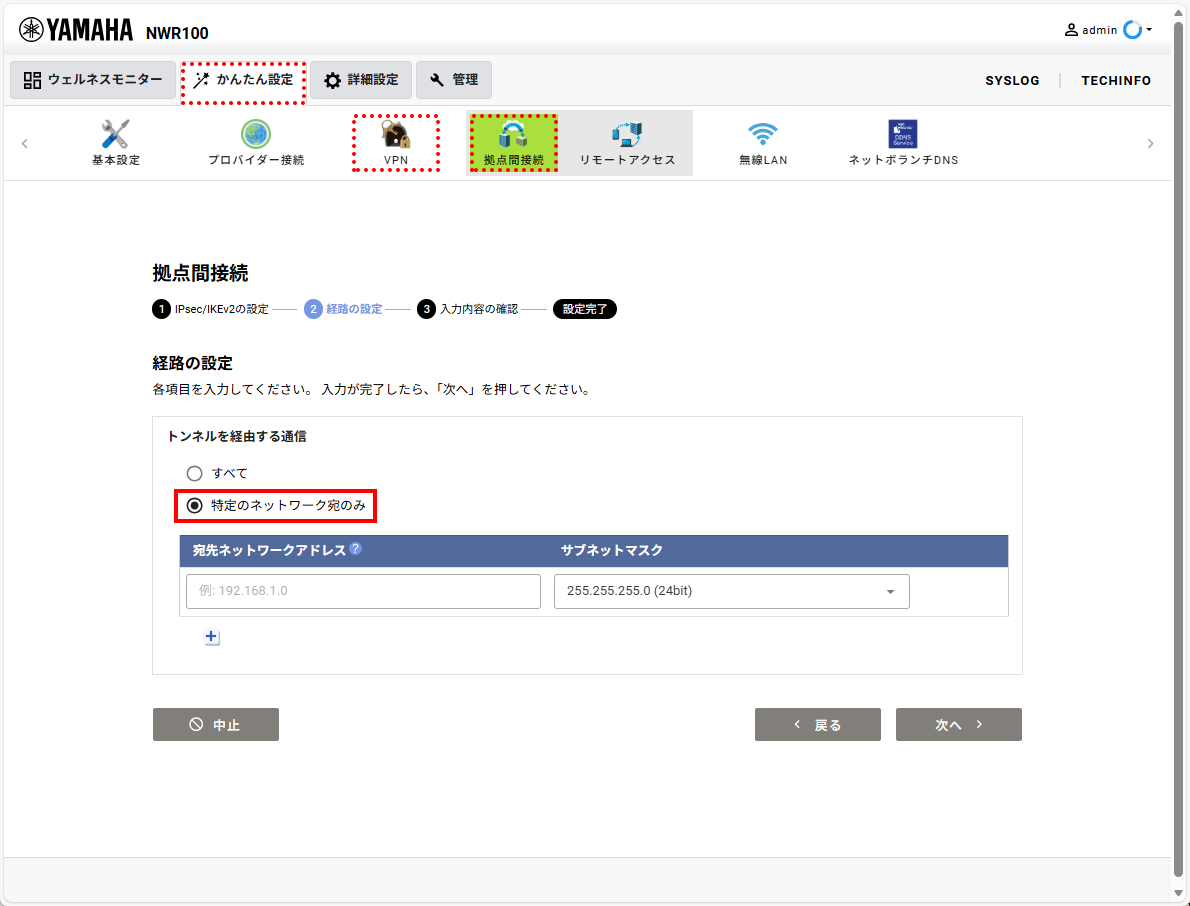Open the 基本設定 tools icon
1190x906 pixels.
115,134
